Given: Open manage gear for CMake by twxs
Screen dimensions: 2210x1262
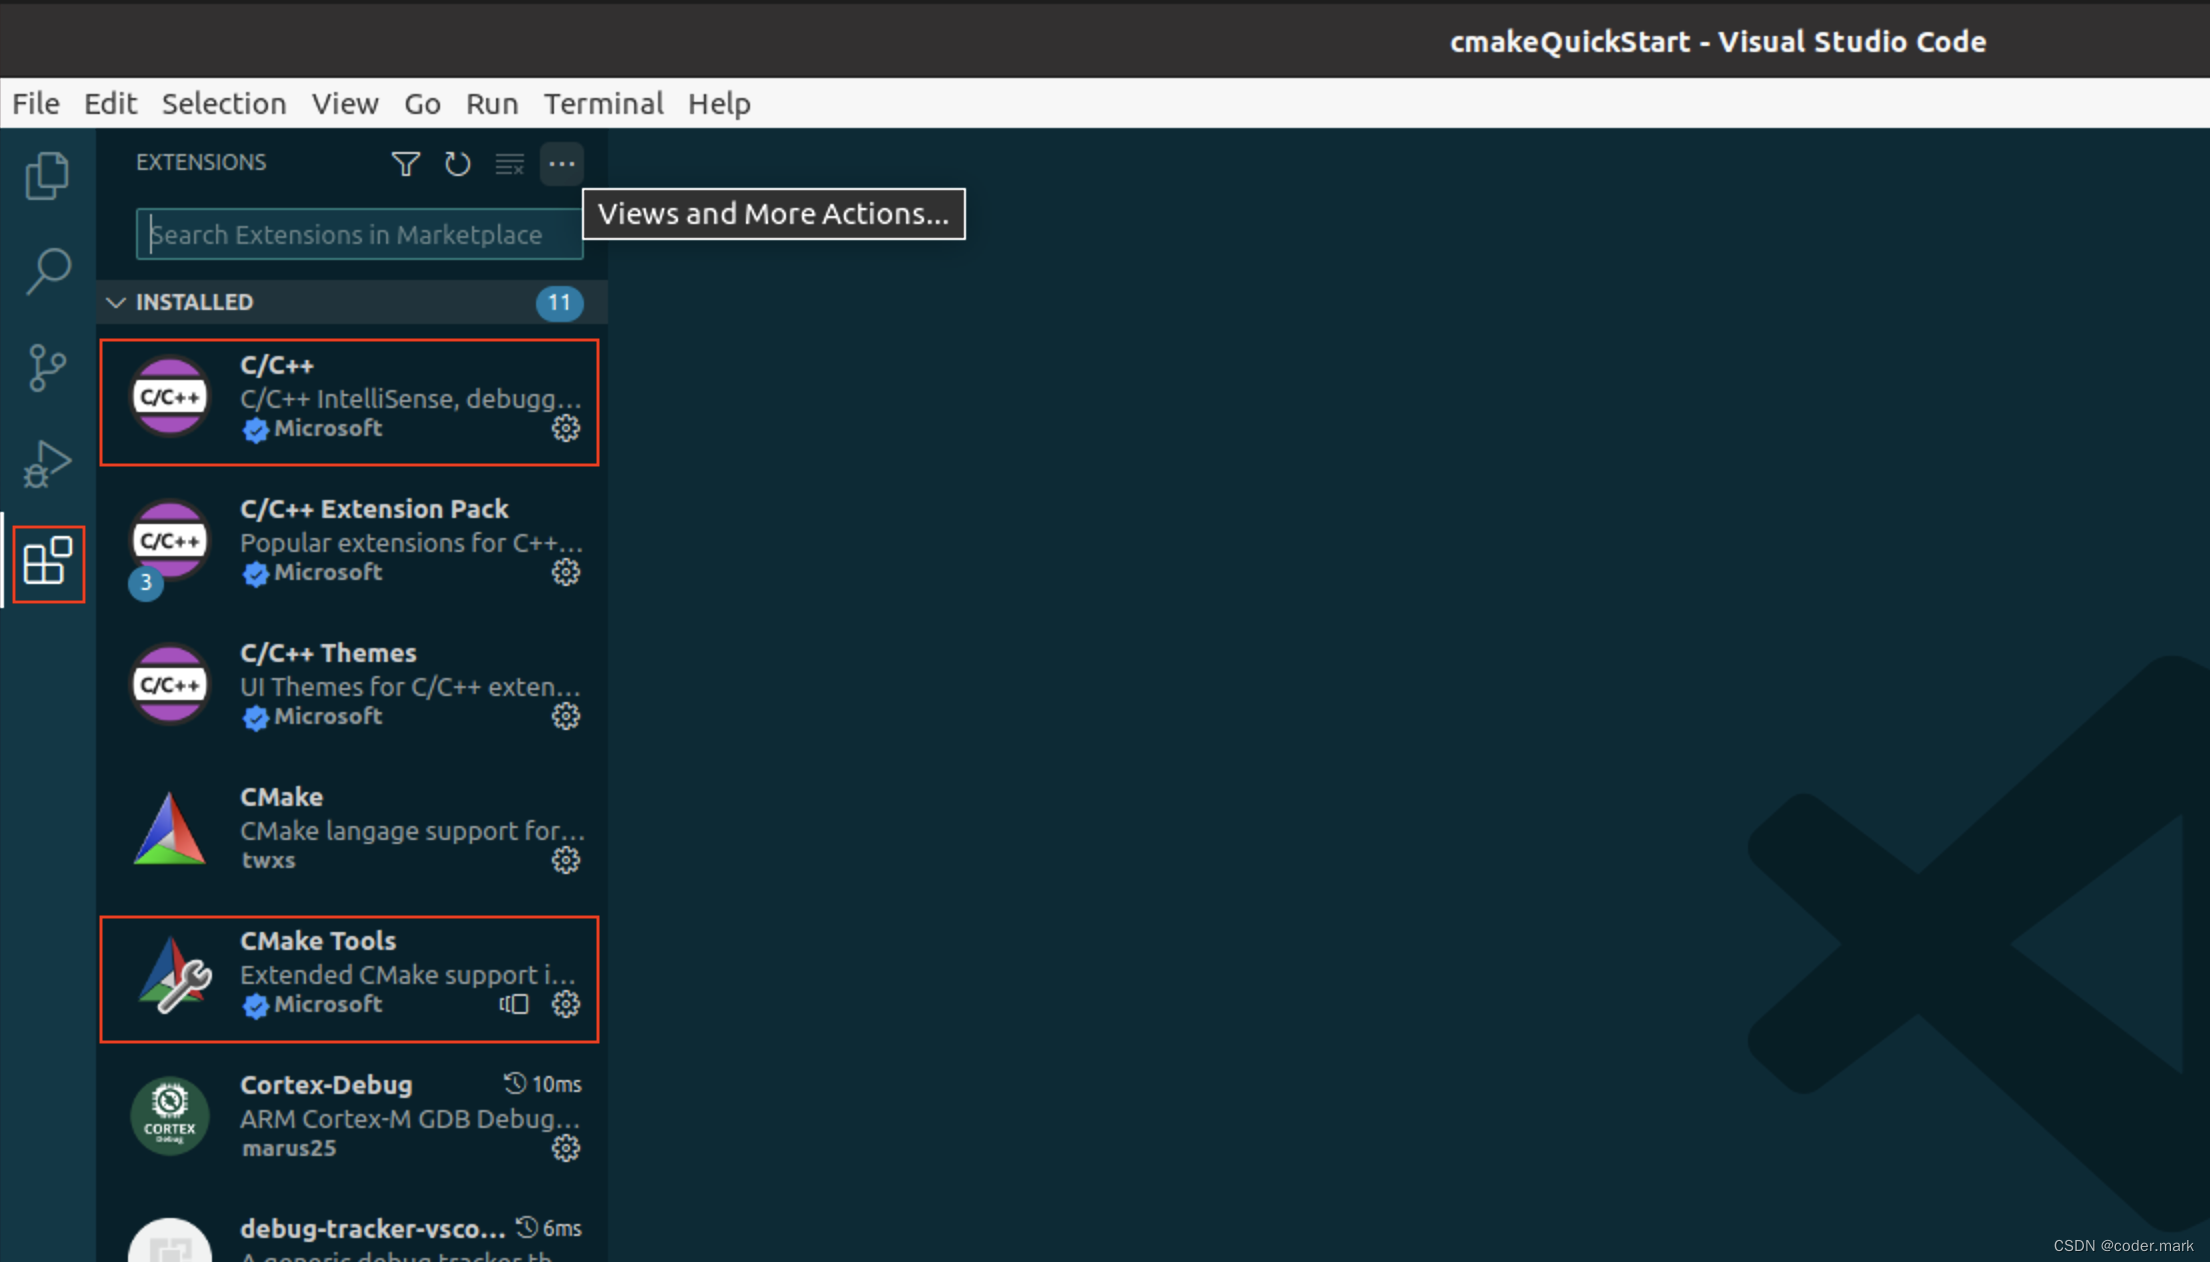Looking at the screenshot, I should tap(566, 860).
